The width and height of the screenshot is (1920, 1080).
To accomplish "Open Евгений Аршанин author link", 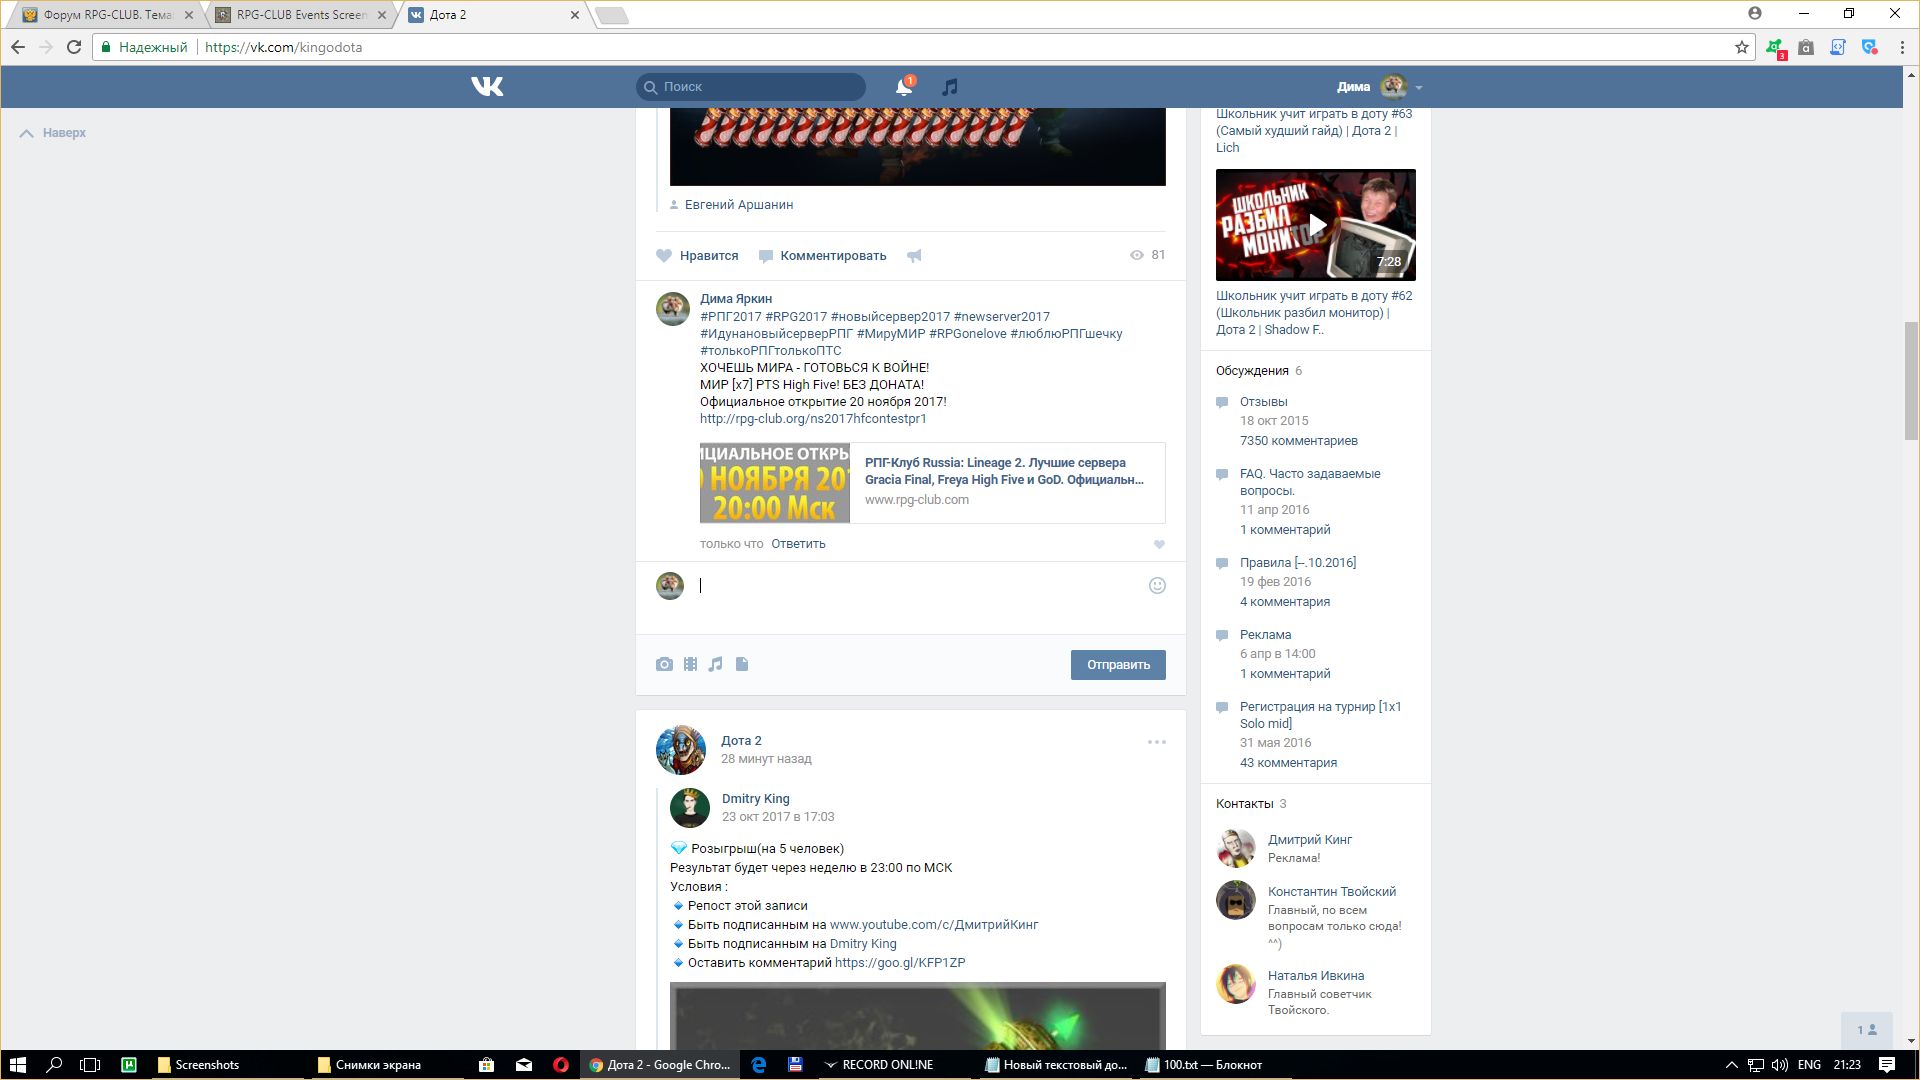I will tap(739, 205).
